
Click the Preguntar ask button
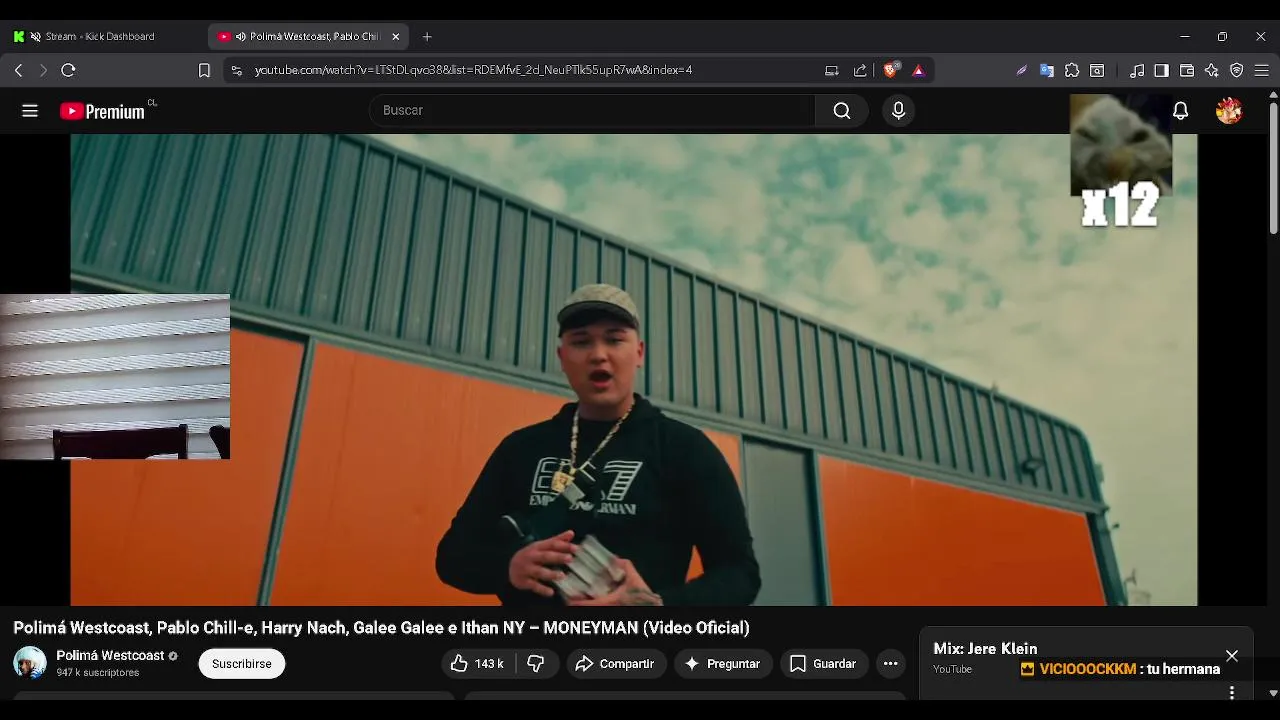tap(722, 664)
